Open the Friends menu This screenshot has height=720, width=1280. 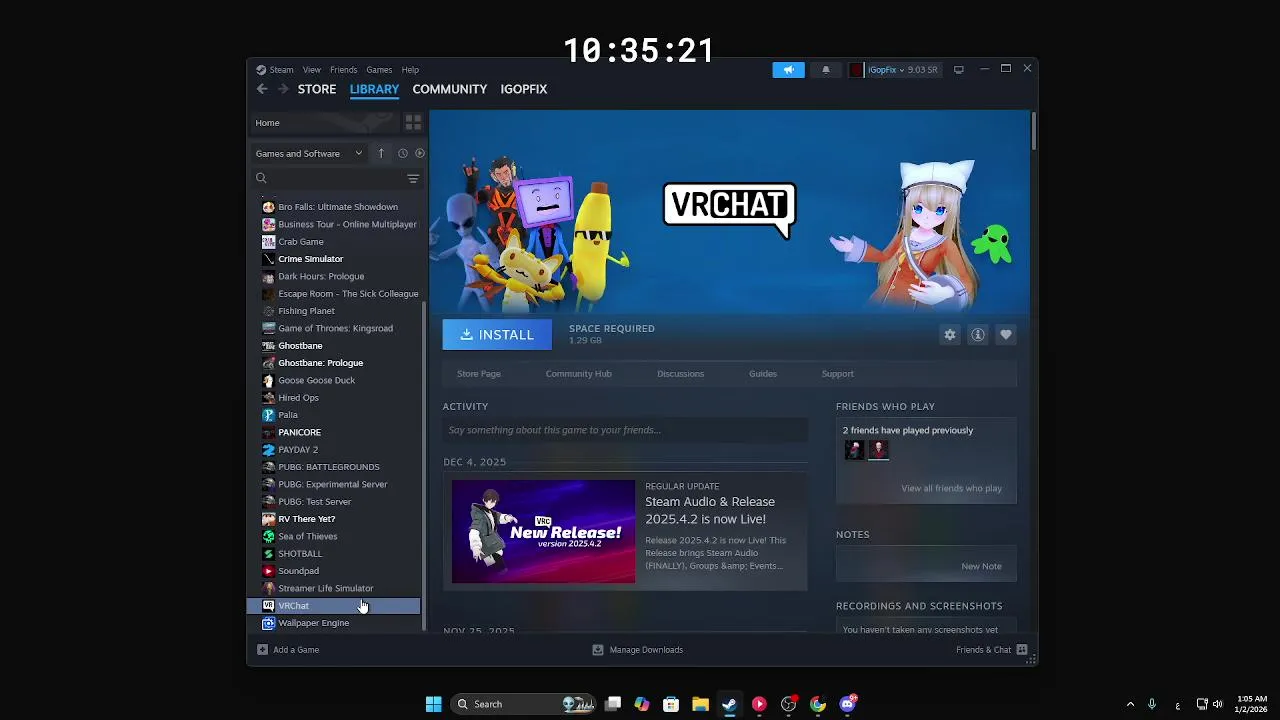tap(343, 70)
